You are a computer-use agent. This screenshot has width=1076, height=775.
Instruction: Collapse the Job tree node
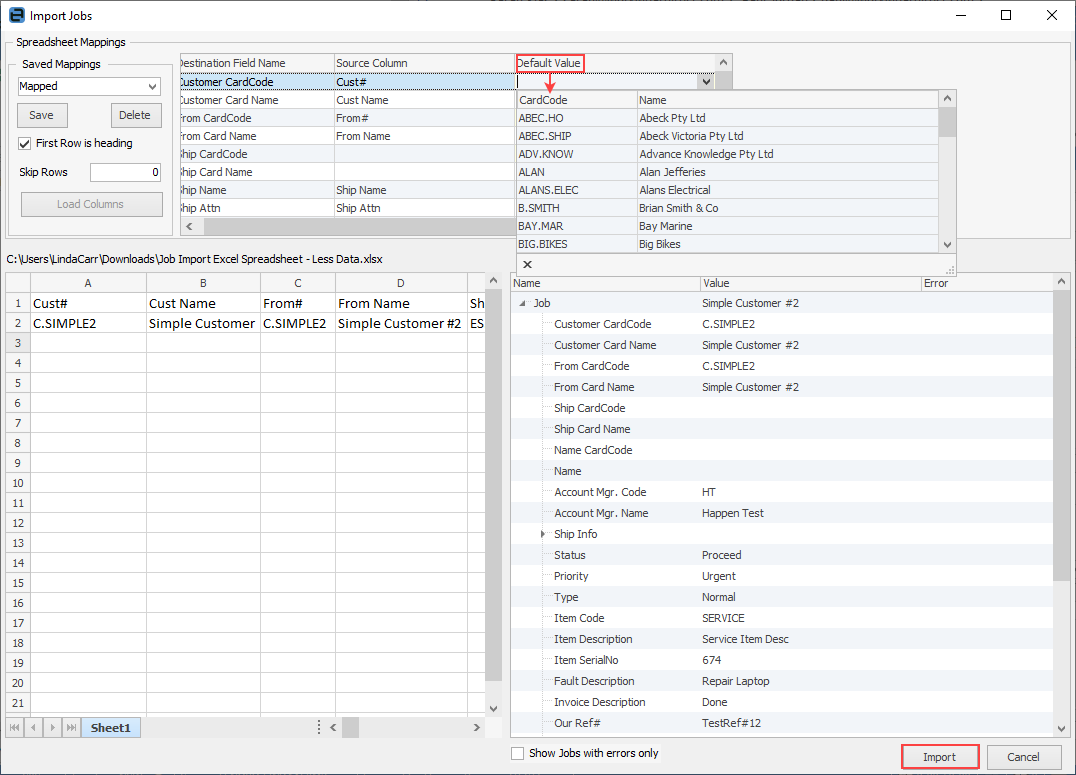pos(523,303)
